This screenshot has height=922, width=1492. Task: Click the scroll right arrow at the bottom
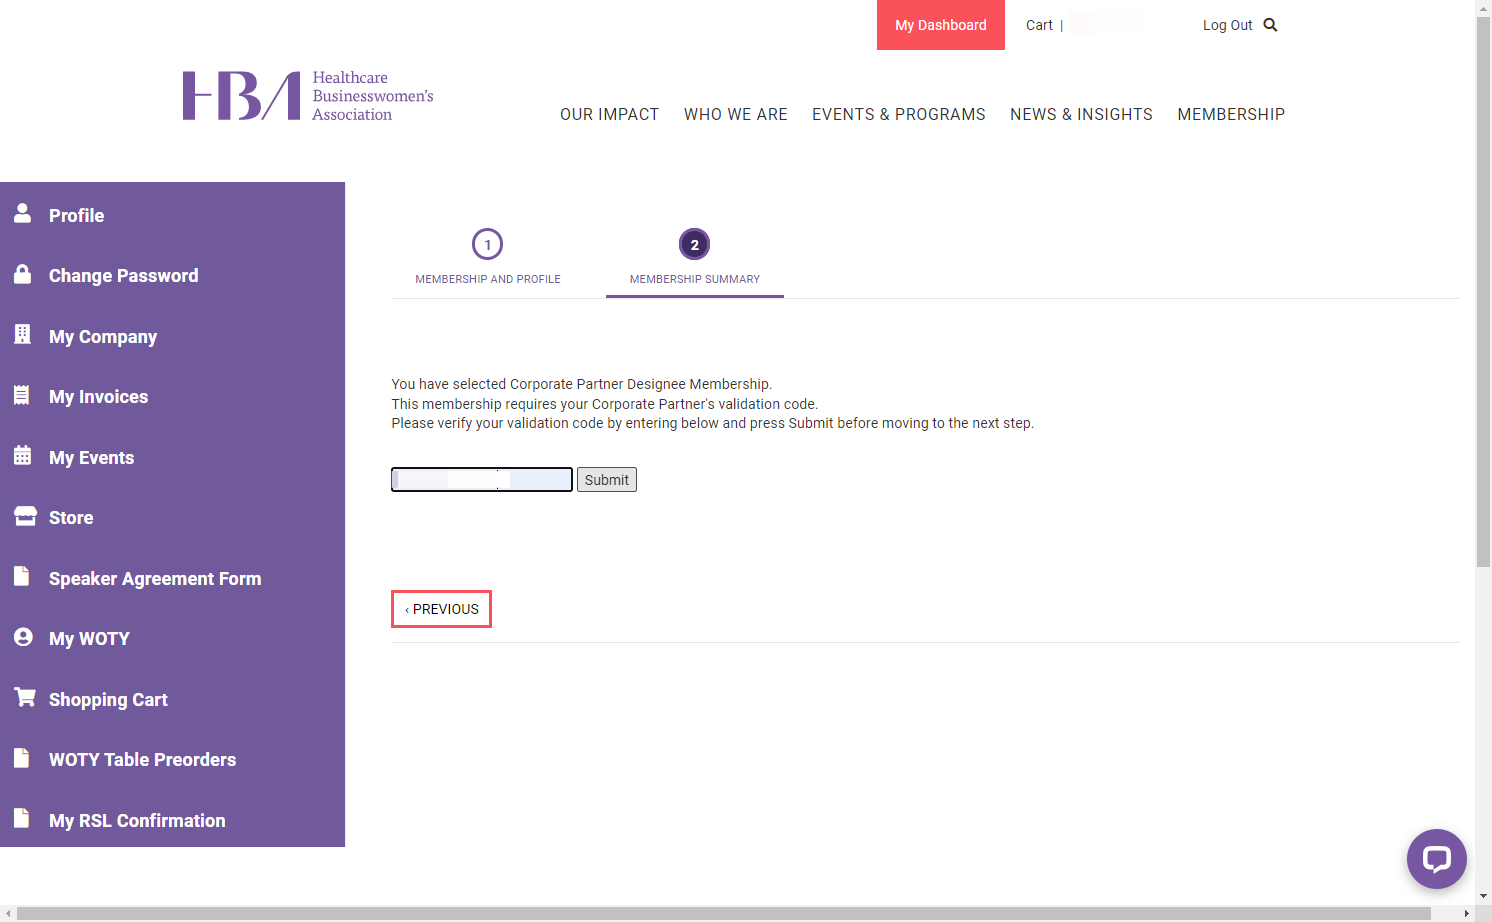[1467, 914]
